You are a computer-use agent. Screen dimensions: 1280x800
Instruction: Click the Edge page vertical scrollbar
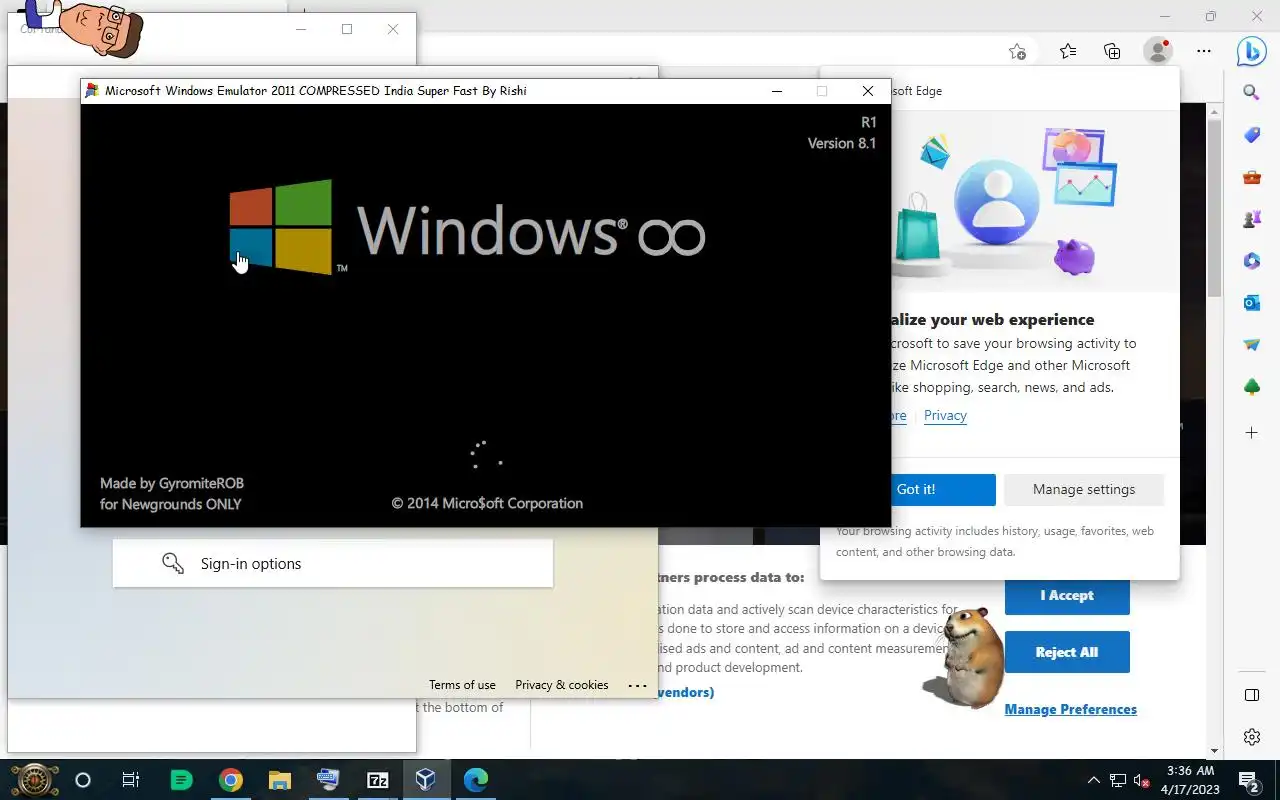point(1215,209)
